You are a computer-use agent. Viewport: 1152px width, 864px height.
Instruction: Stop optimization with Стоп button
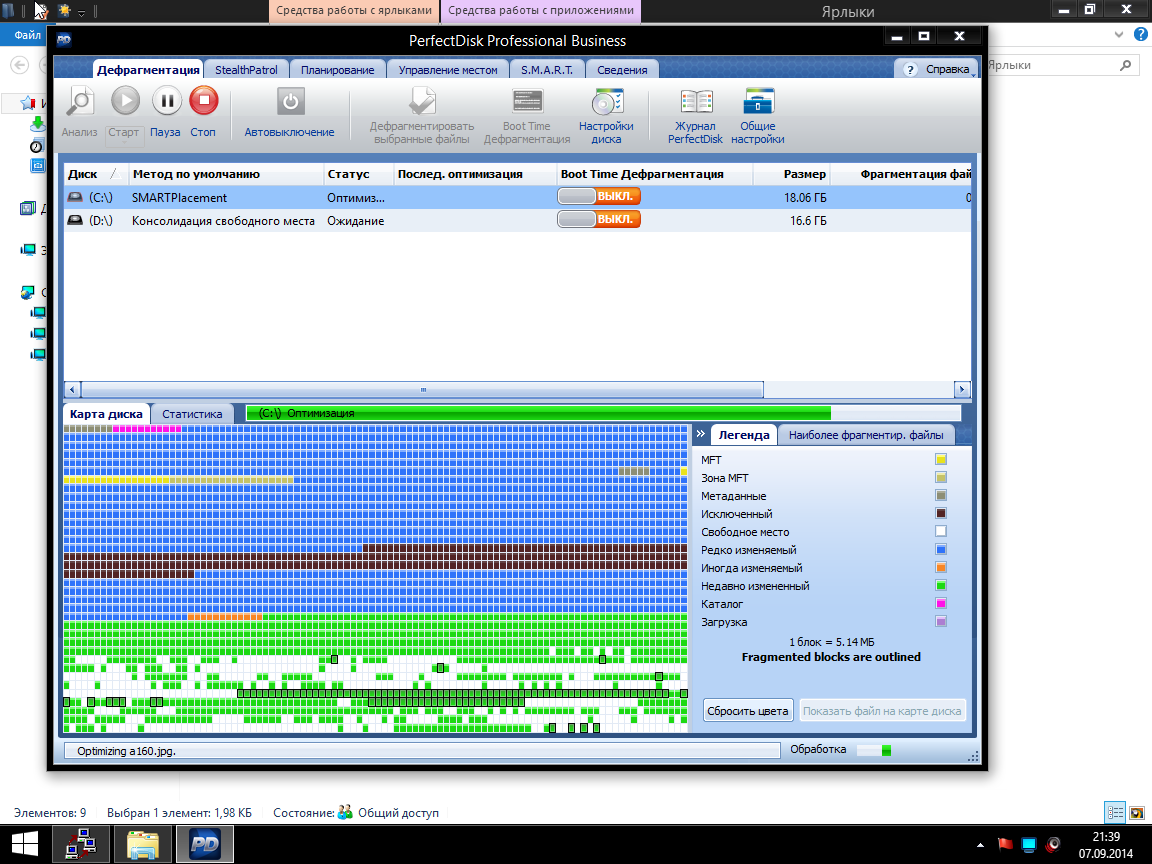pos(204,101)
